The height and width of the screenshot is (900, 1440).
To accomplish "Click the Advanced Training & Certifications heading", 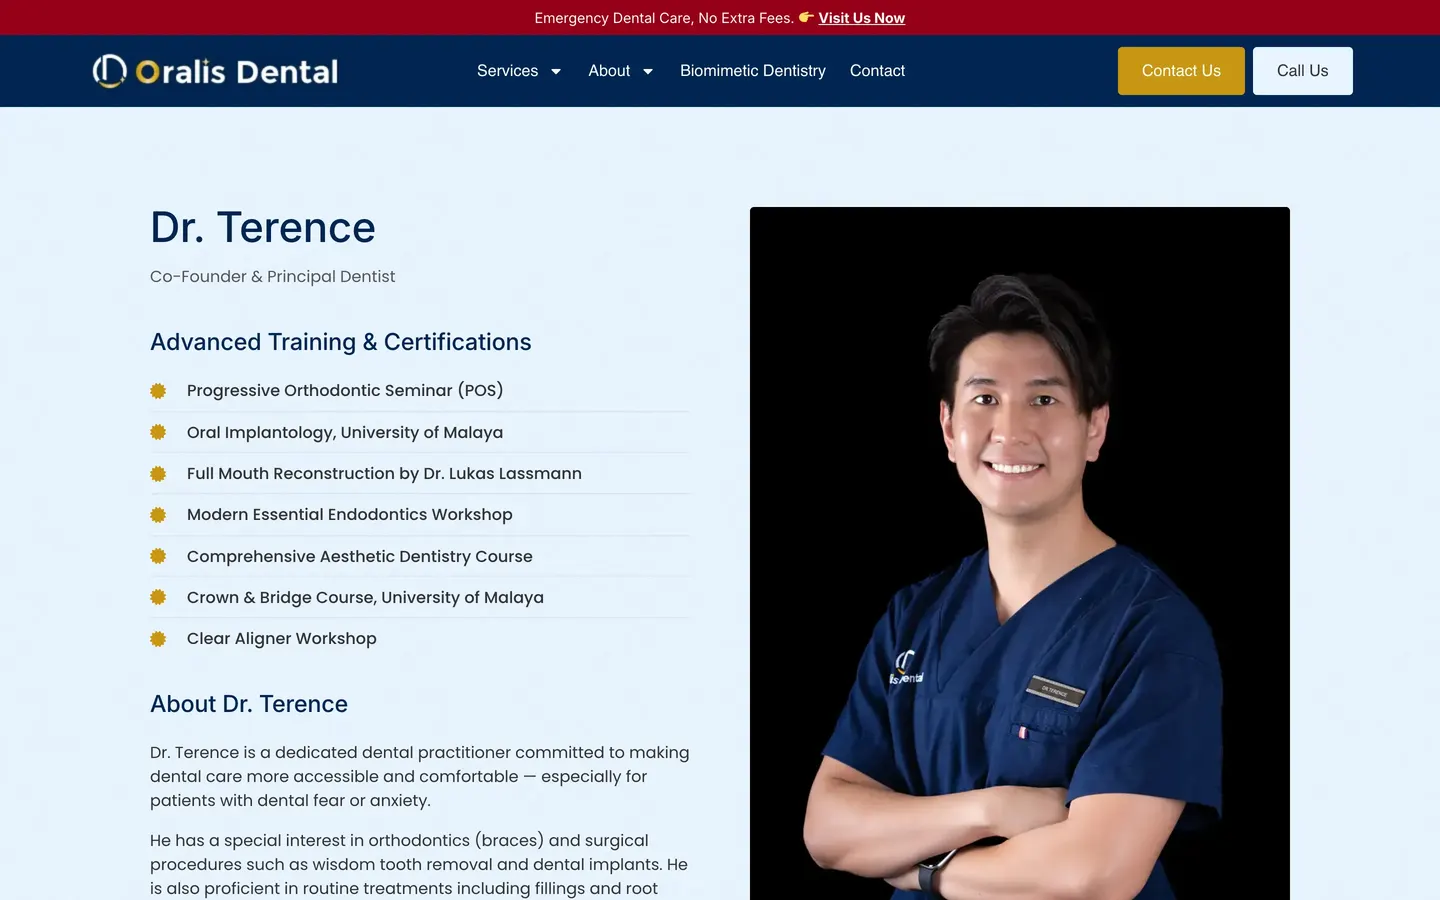I will point(340,342).
